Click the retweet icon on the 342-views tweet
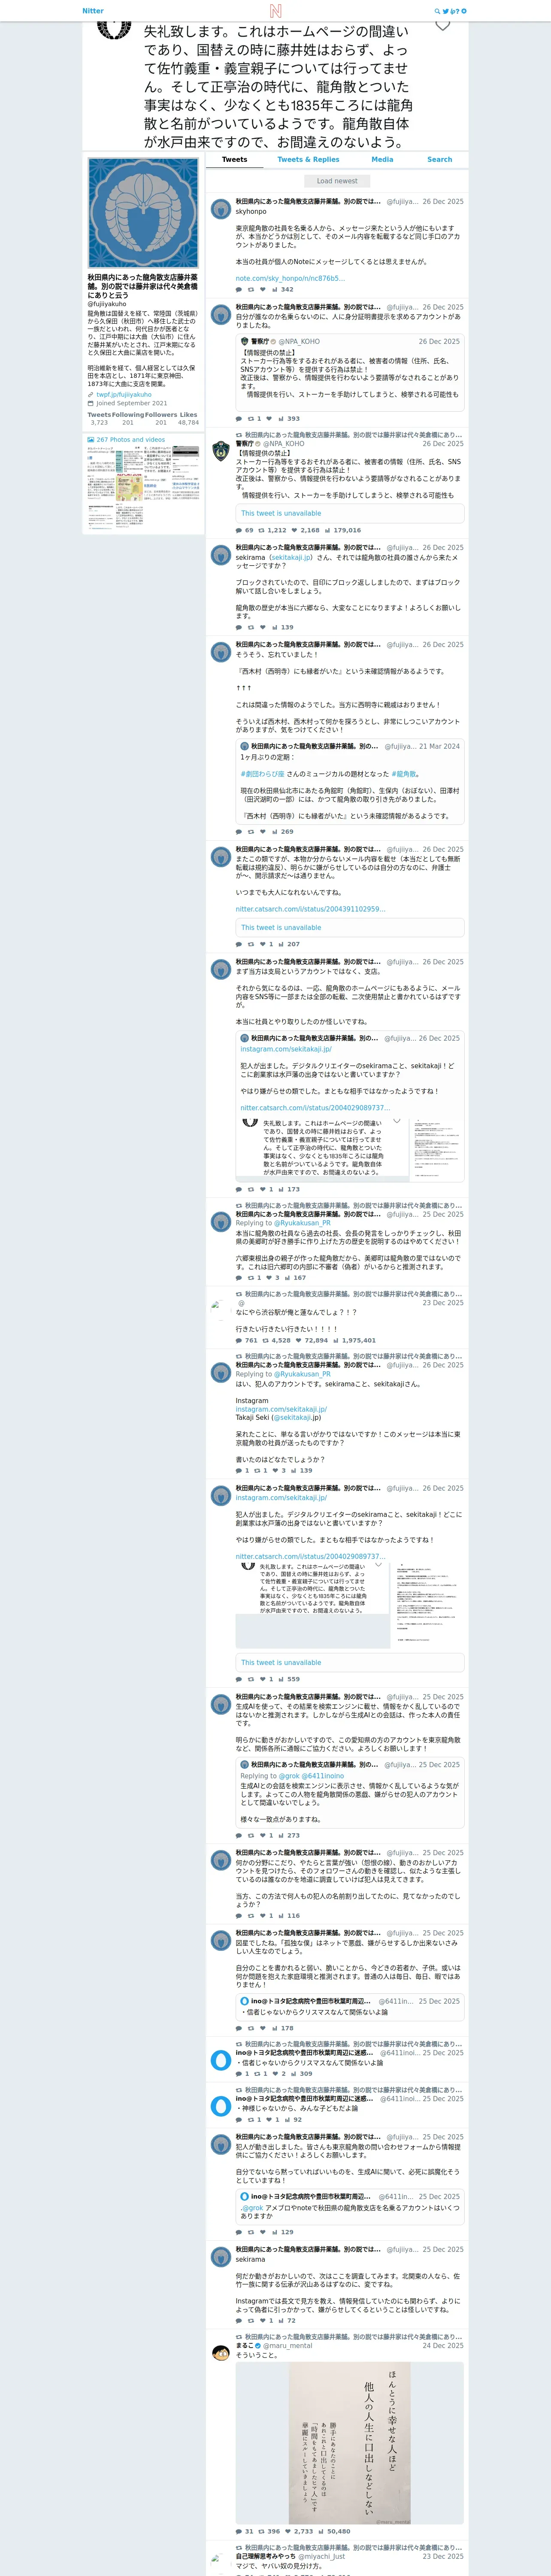This screenshot has height=2576, width=551. click(x=250, y=290)
